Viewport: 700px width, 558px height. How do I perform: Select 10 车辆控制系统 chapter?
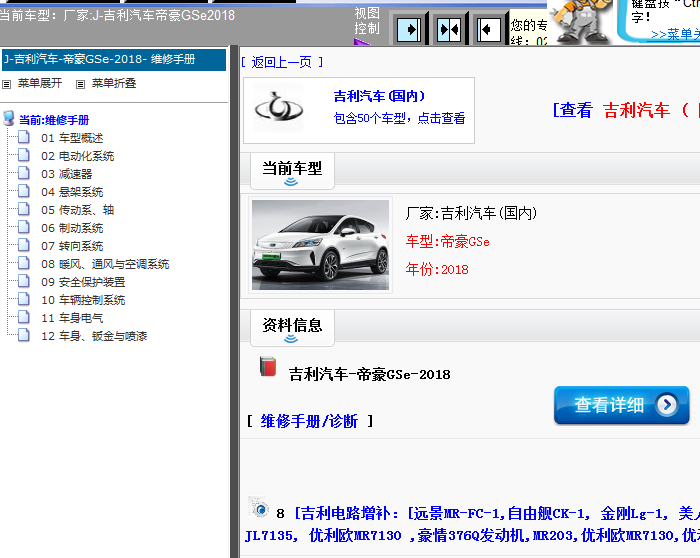pyautogui.click(x=83, y=300)
